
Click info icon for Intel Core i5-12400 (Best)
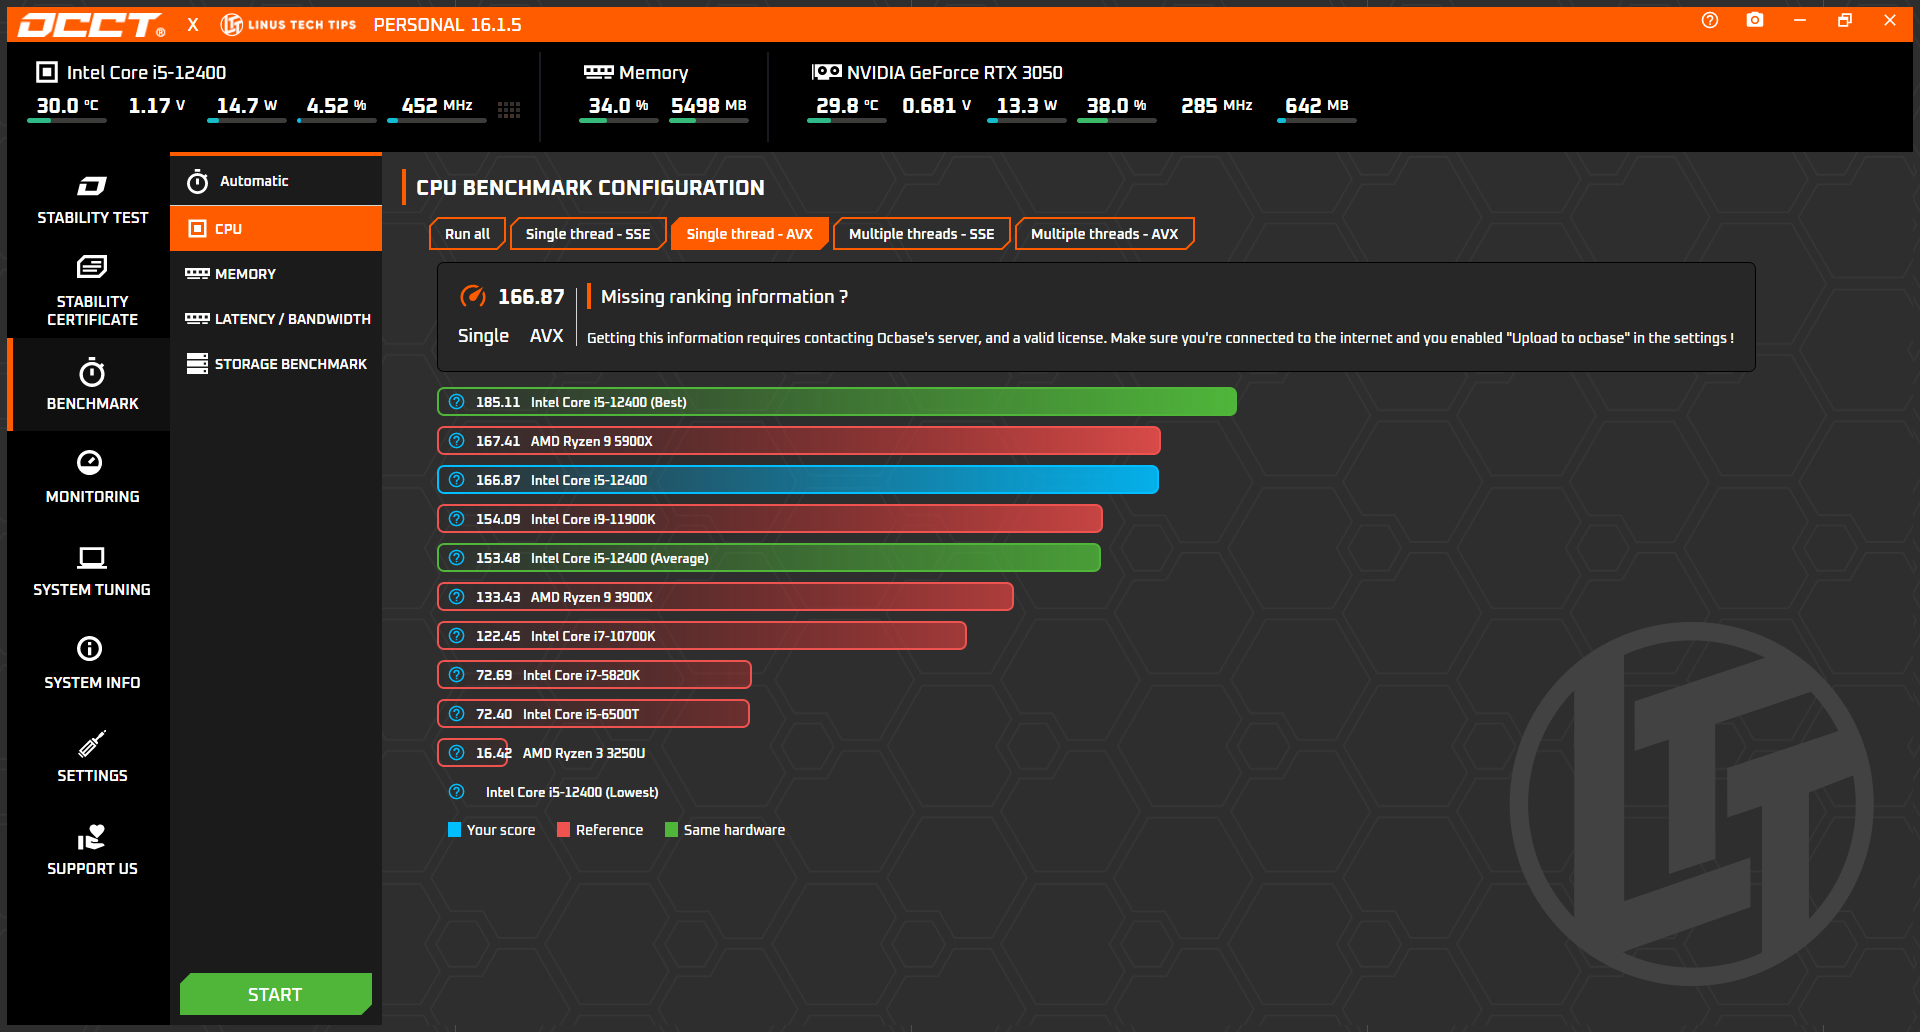coord(457,402)
